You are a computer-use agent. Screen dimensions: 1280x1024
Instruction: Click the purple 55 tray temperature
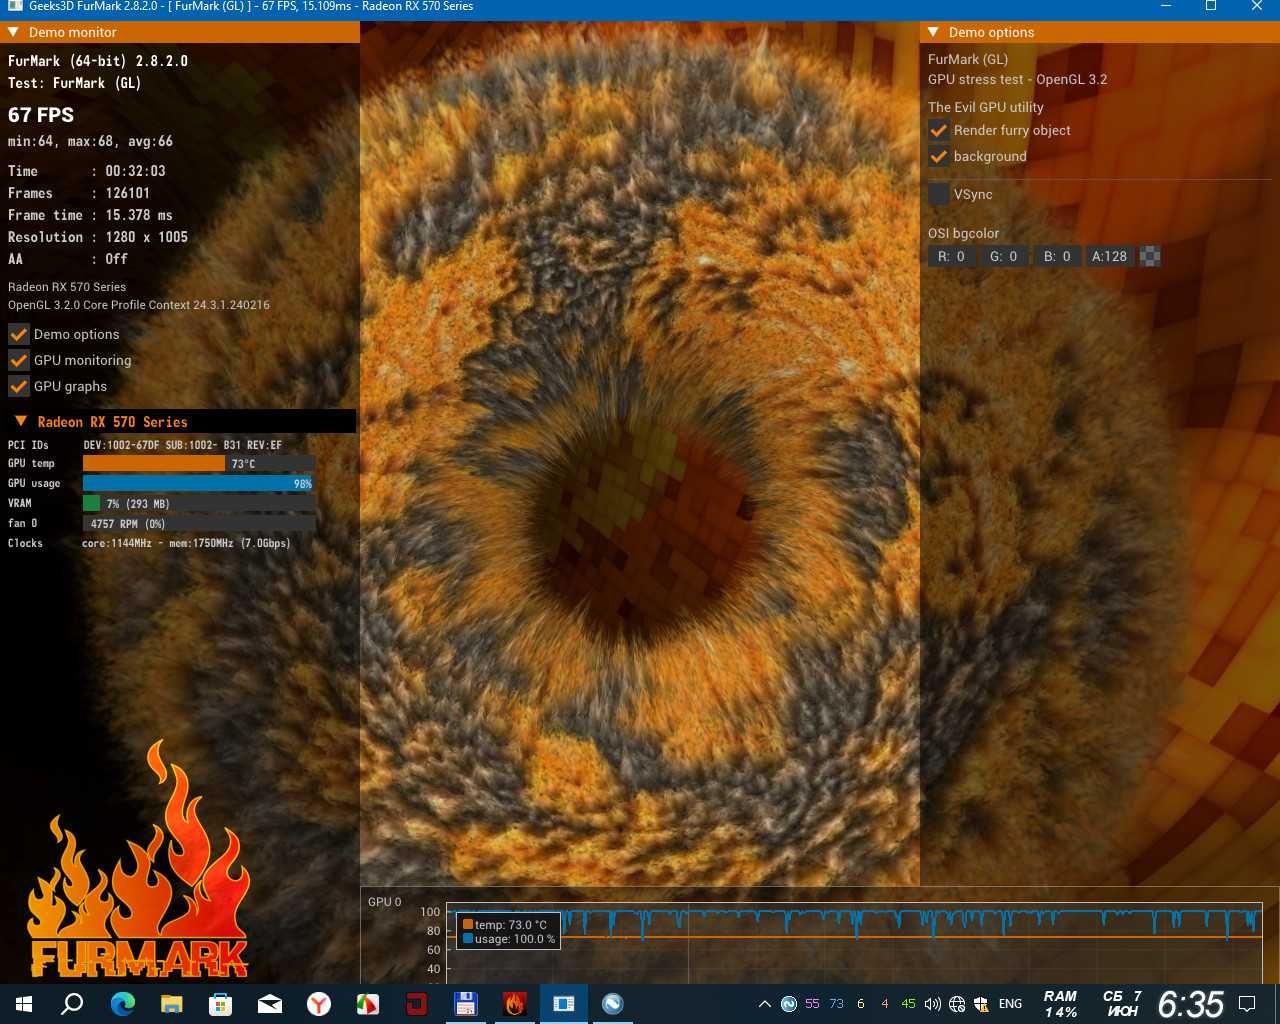pos(812,1004)
